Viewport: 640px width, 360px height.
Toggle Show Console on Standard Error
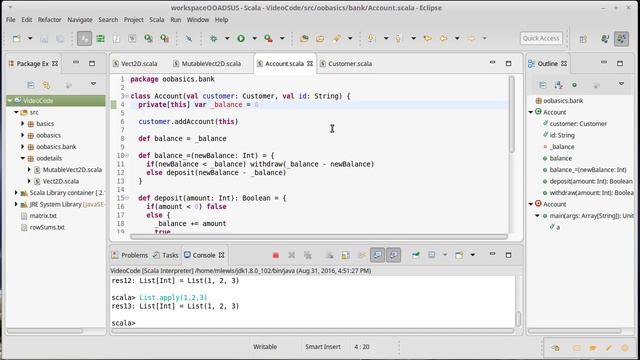point(393,255)
